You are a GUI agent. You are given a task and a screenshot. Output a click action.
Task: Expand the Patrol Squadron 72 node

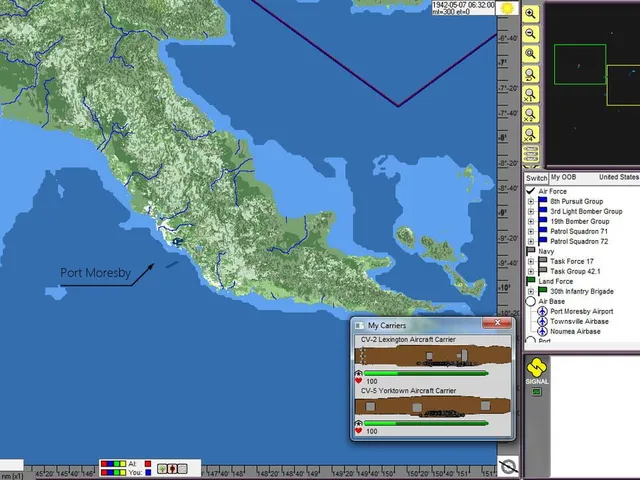[x=531, y=241]
